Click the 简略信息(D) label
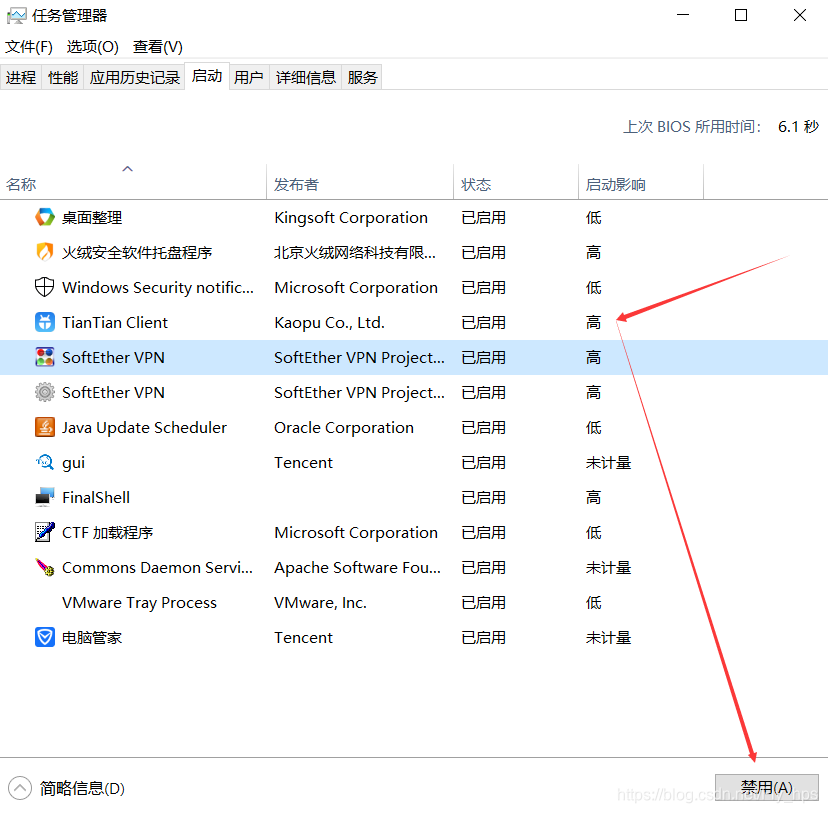Screen dimensions: 828x813 click(82, 788)
